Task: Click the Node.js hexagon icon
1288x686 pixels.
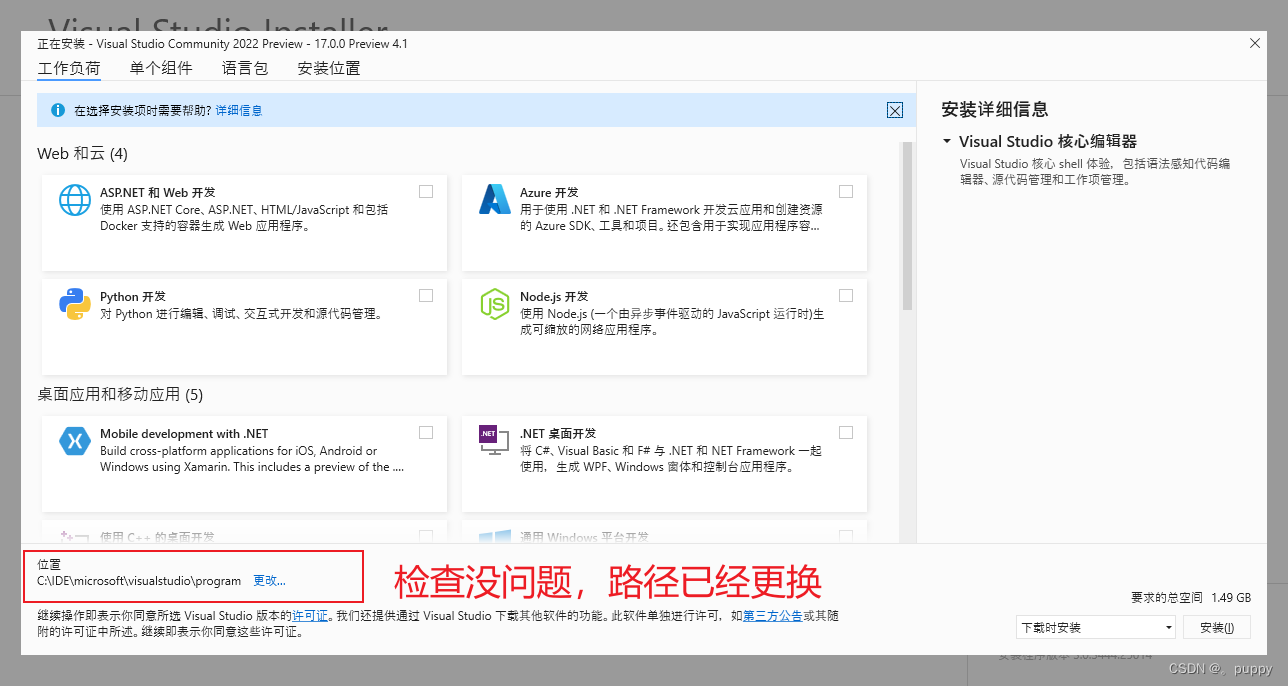Action: tap(495, 305)
